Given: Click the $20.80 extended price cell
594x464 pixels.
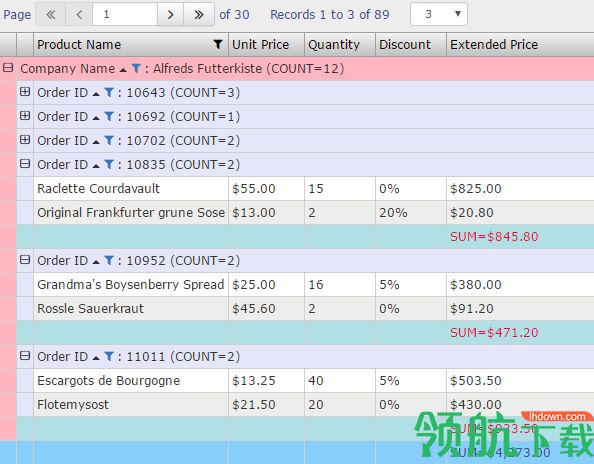Looking at the screenshot, I should tap(521, 212).
